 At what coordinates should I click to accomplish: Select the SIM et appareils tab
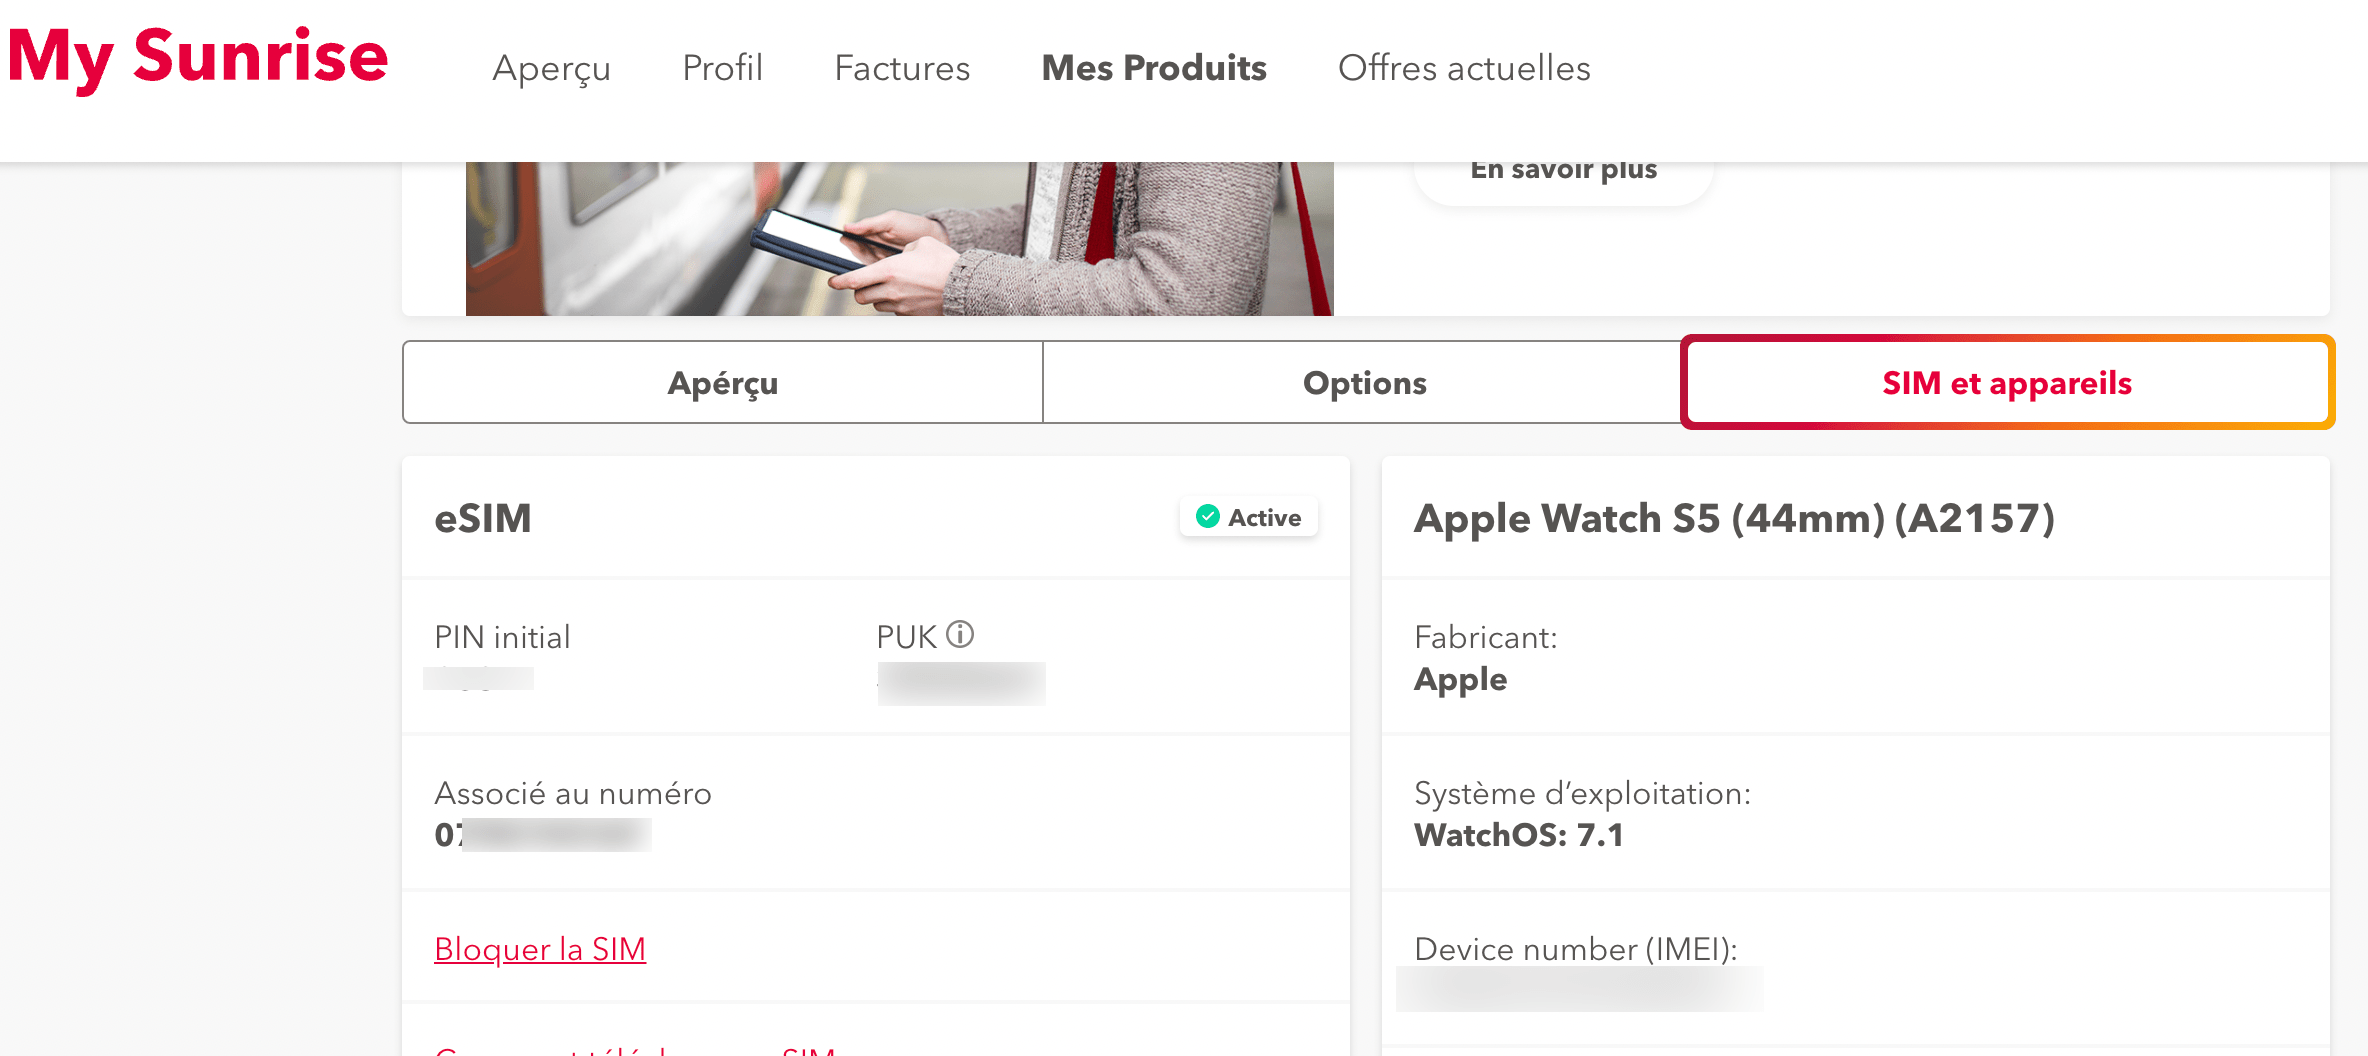[2007, 383]
